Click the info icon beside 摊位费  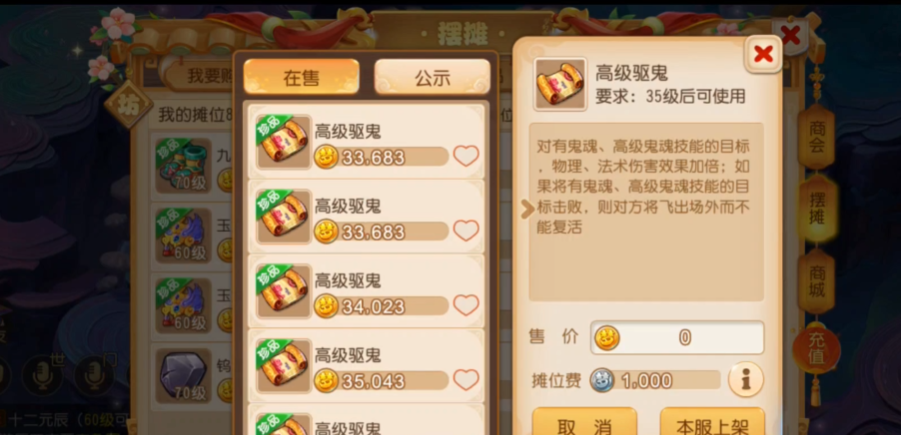coord(746,379)
